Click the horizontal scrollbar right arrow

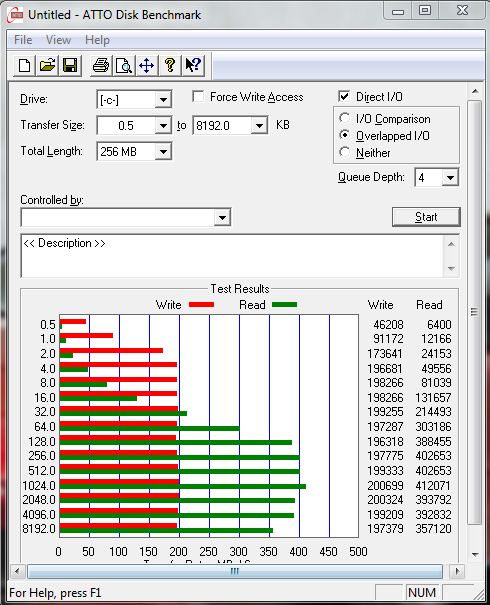pyautogui.click(x=458, y=571)
